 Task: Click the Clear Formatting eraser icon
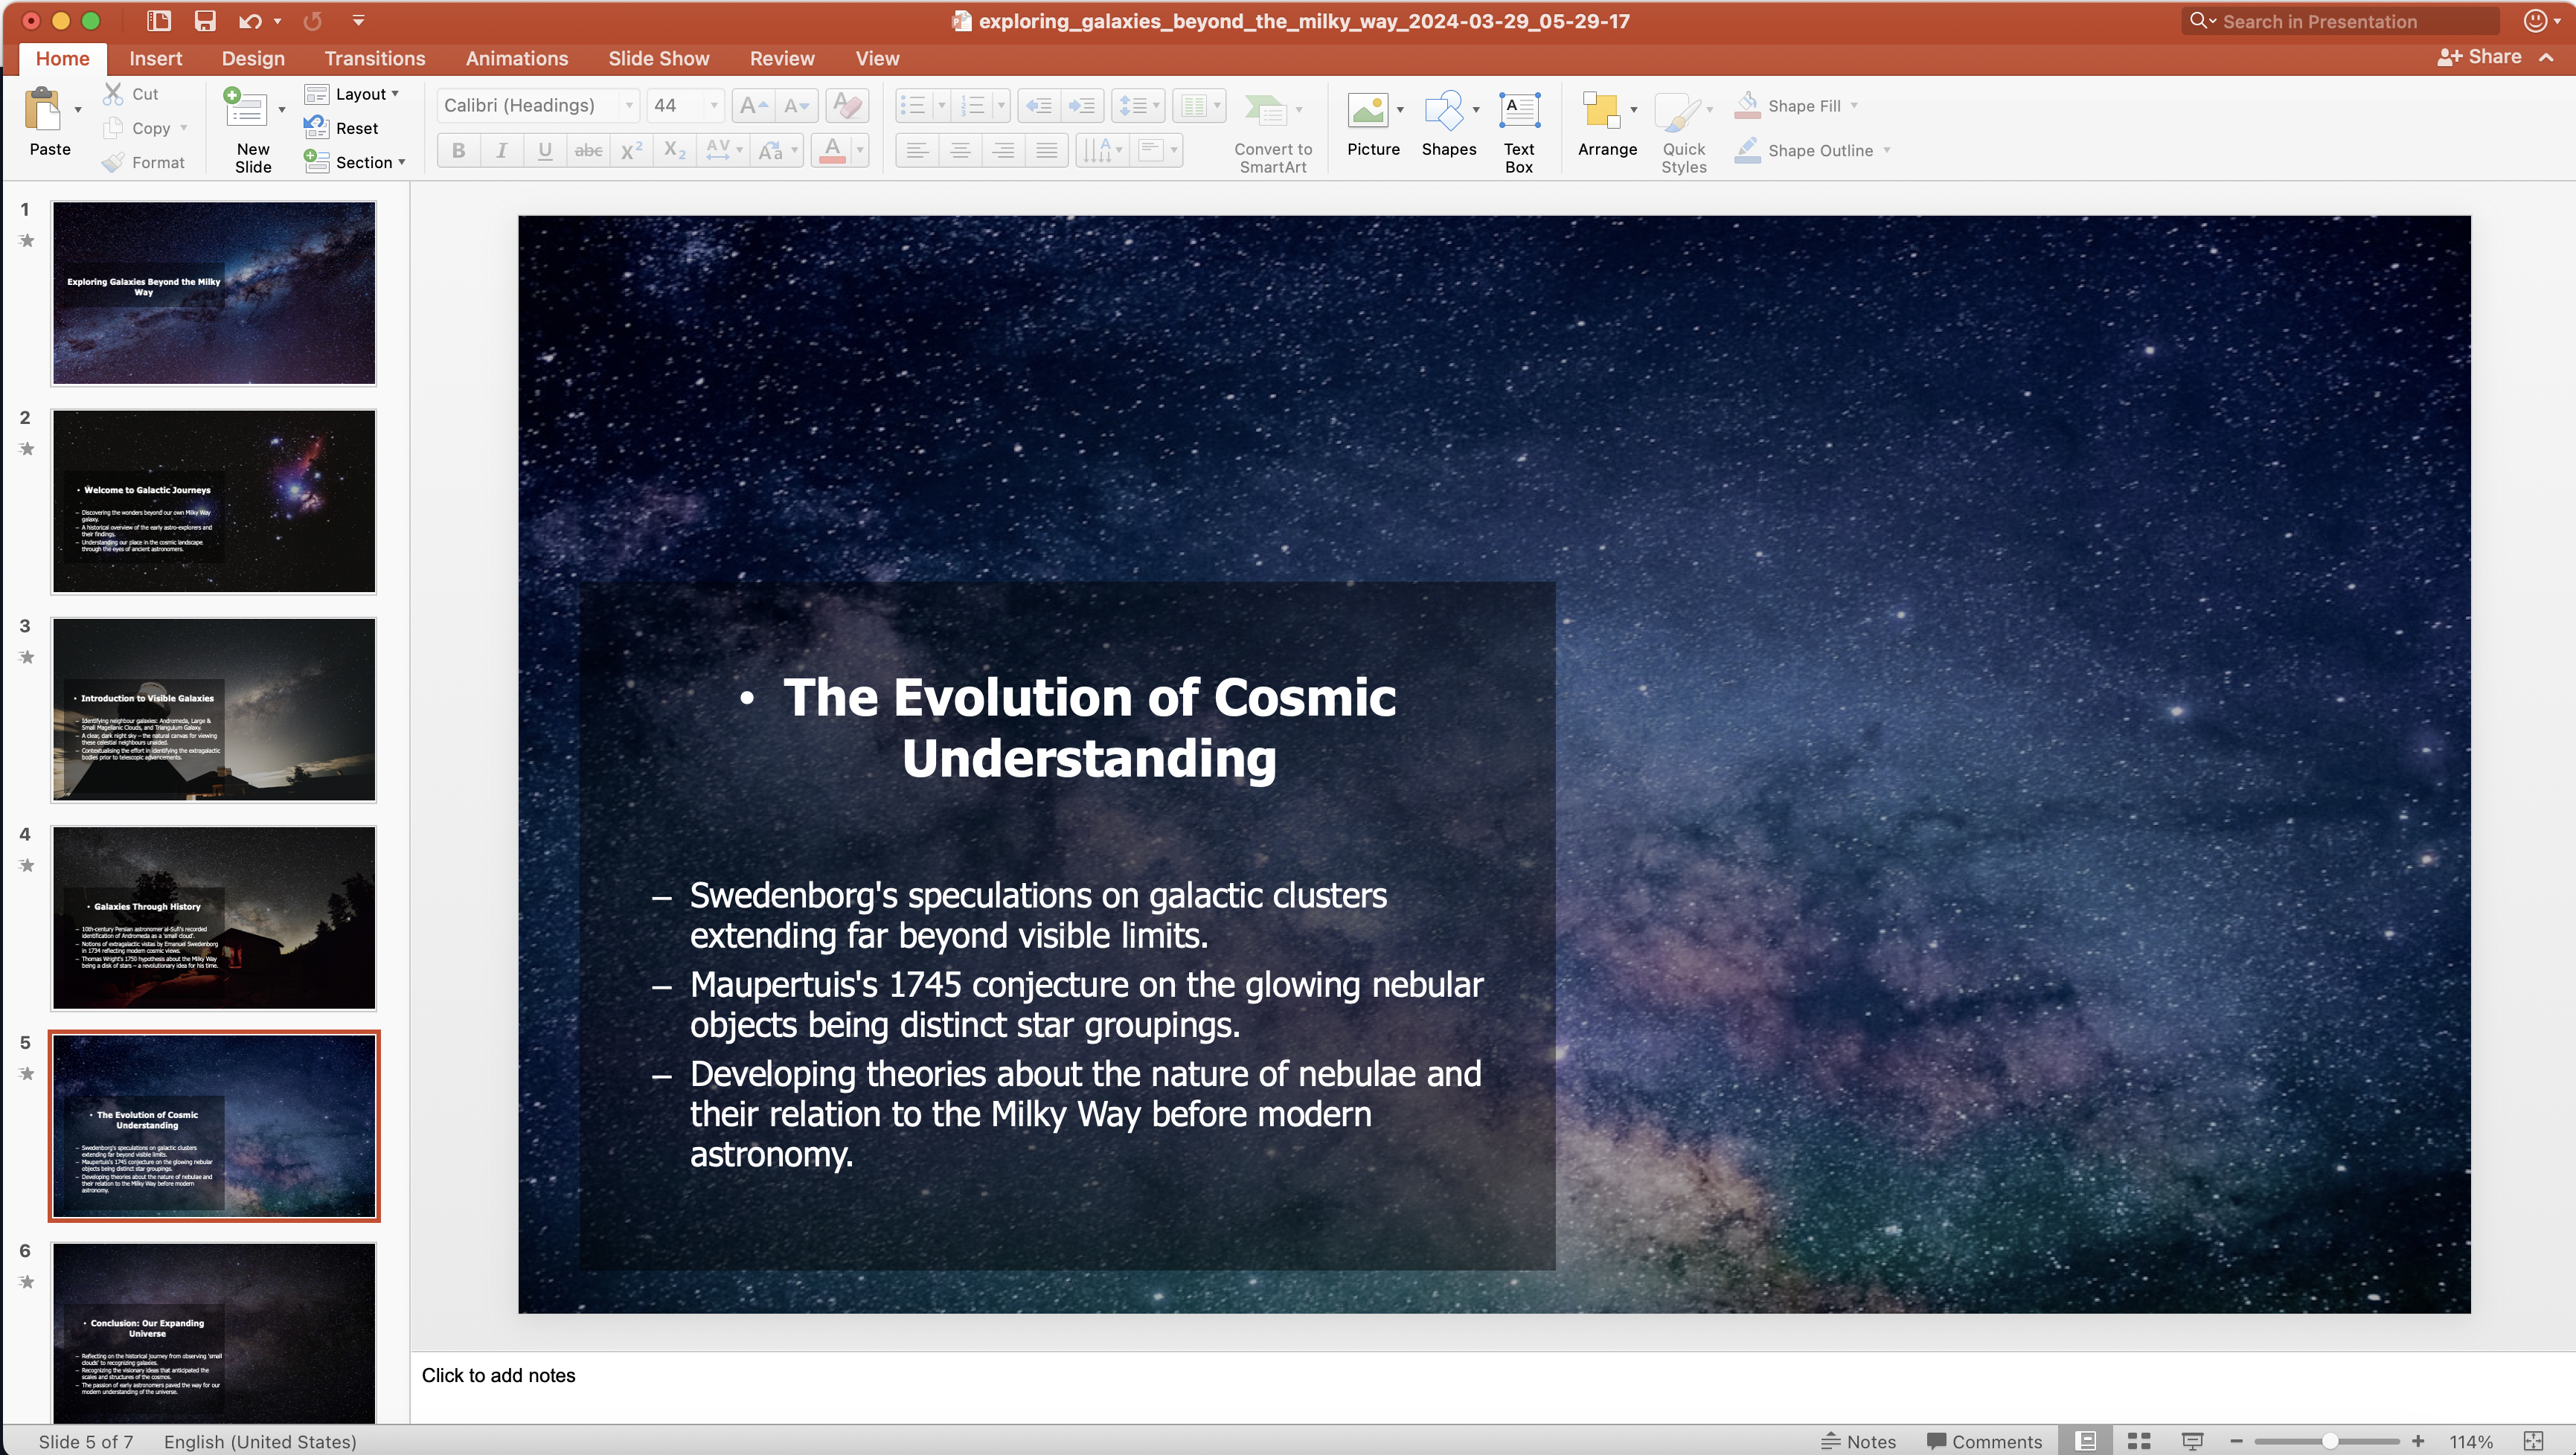point(847,106)
